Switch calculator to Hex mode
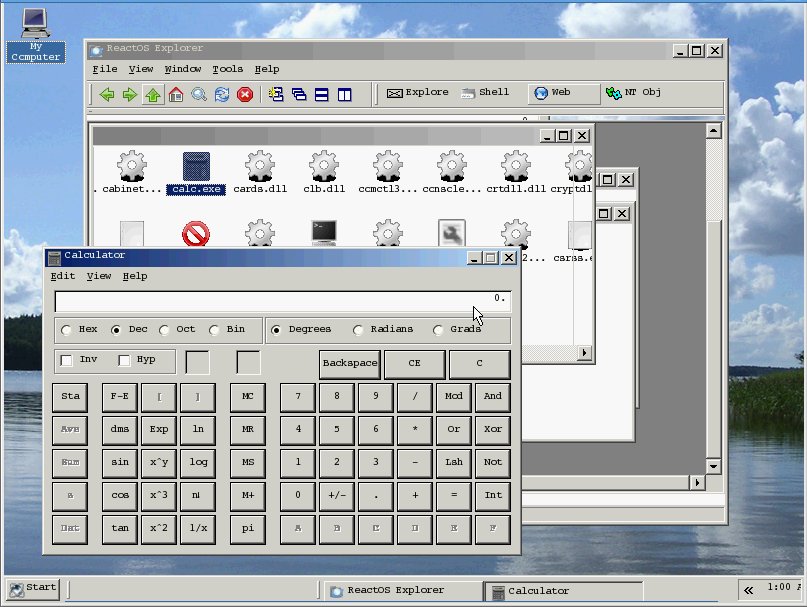The image size is (807, 607). tap(67, 330)
